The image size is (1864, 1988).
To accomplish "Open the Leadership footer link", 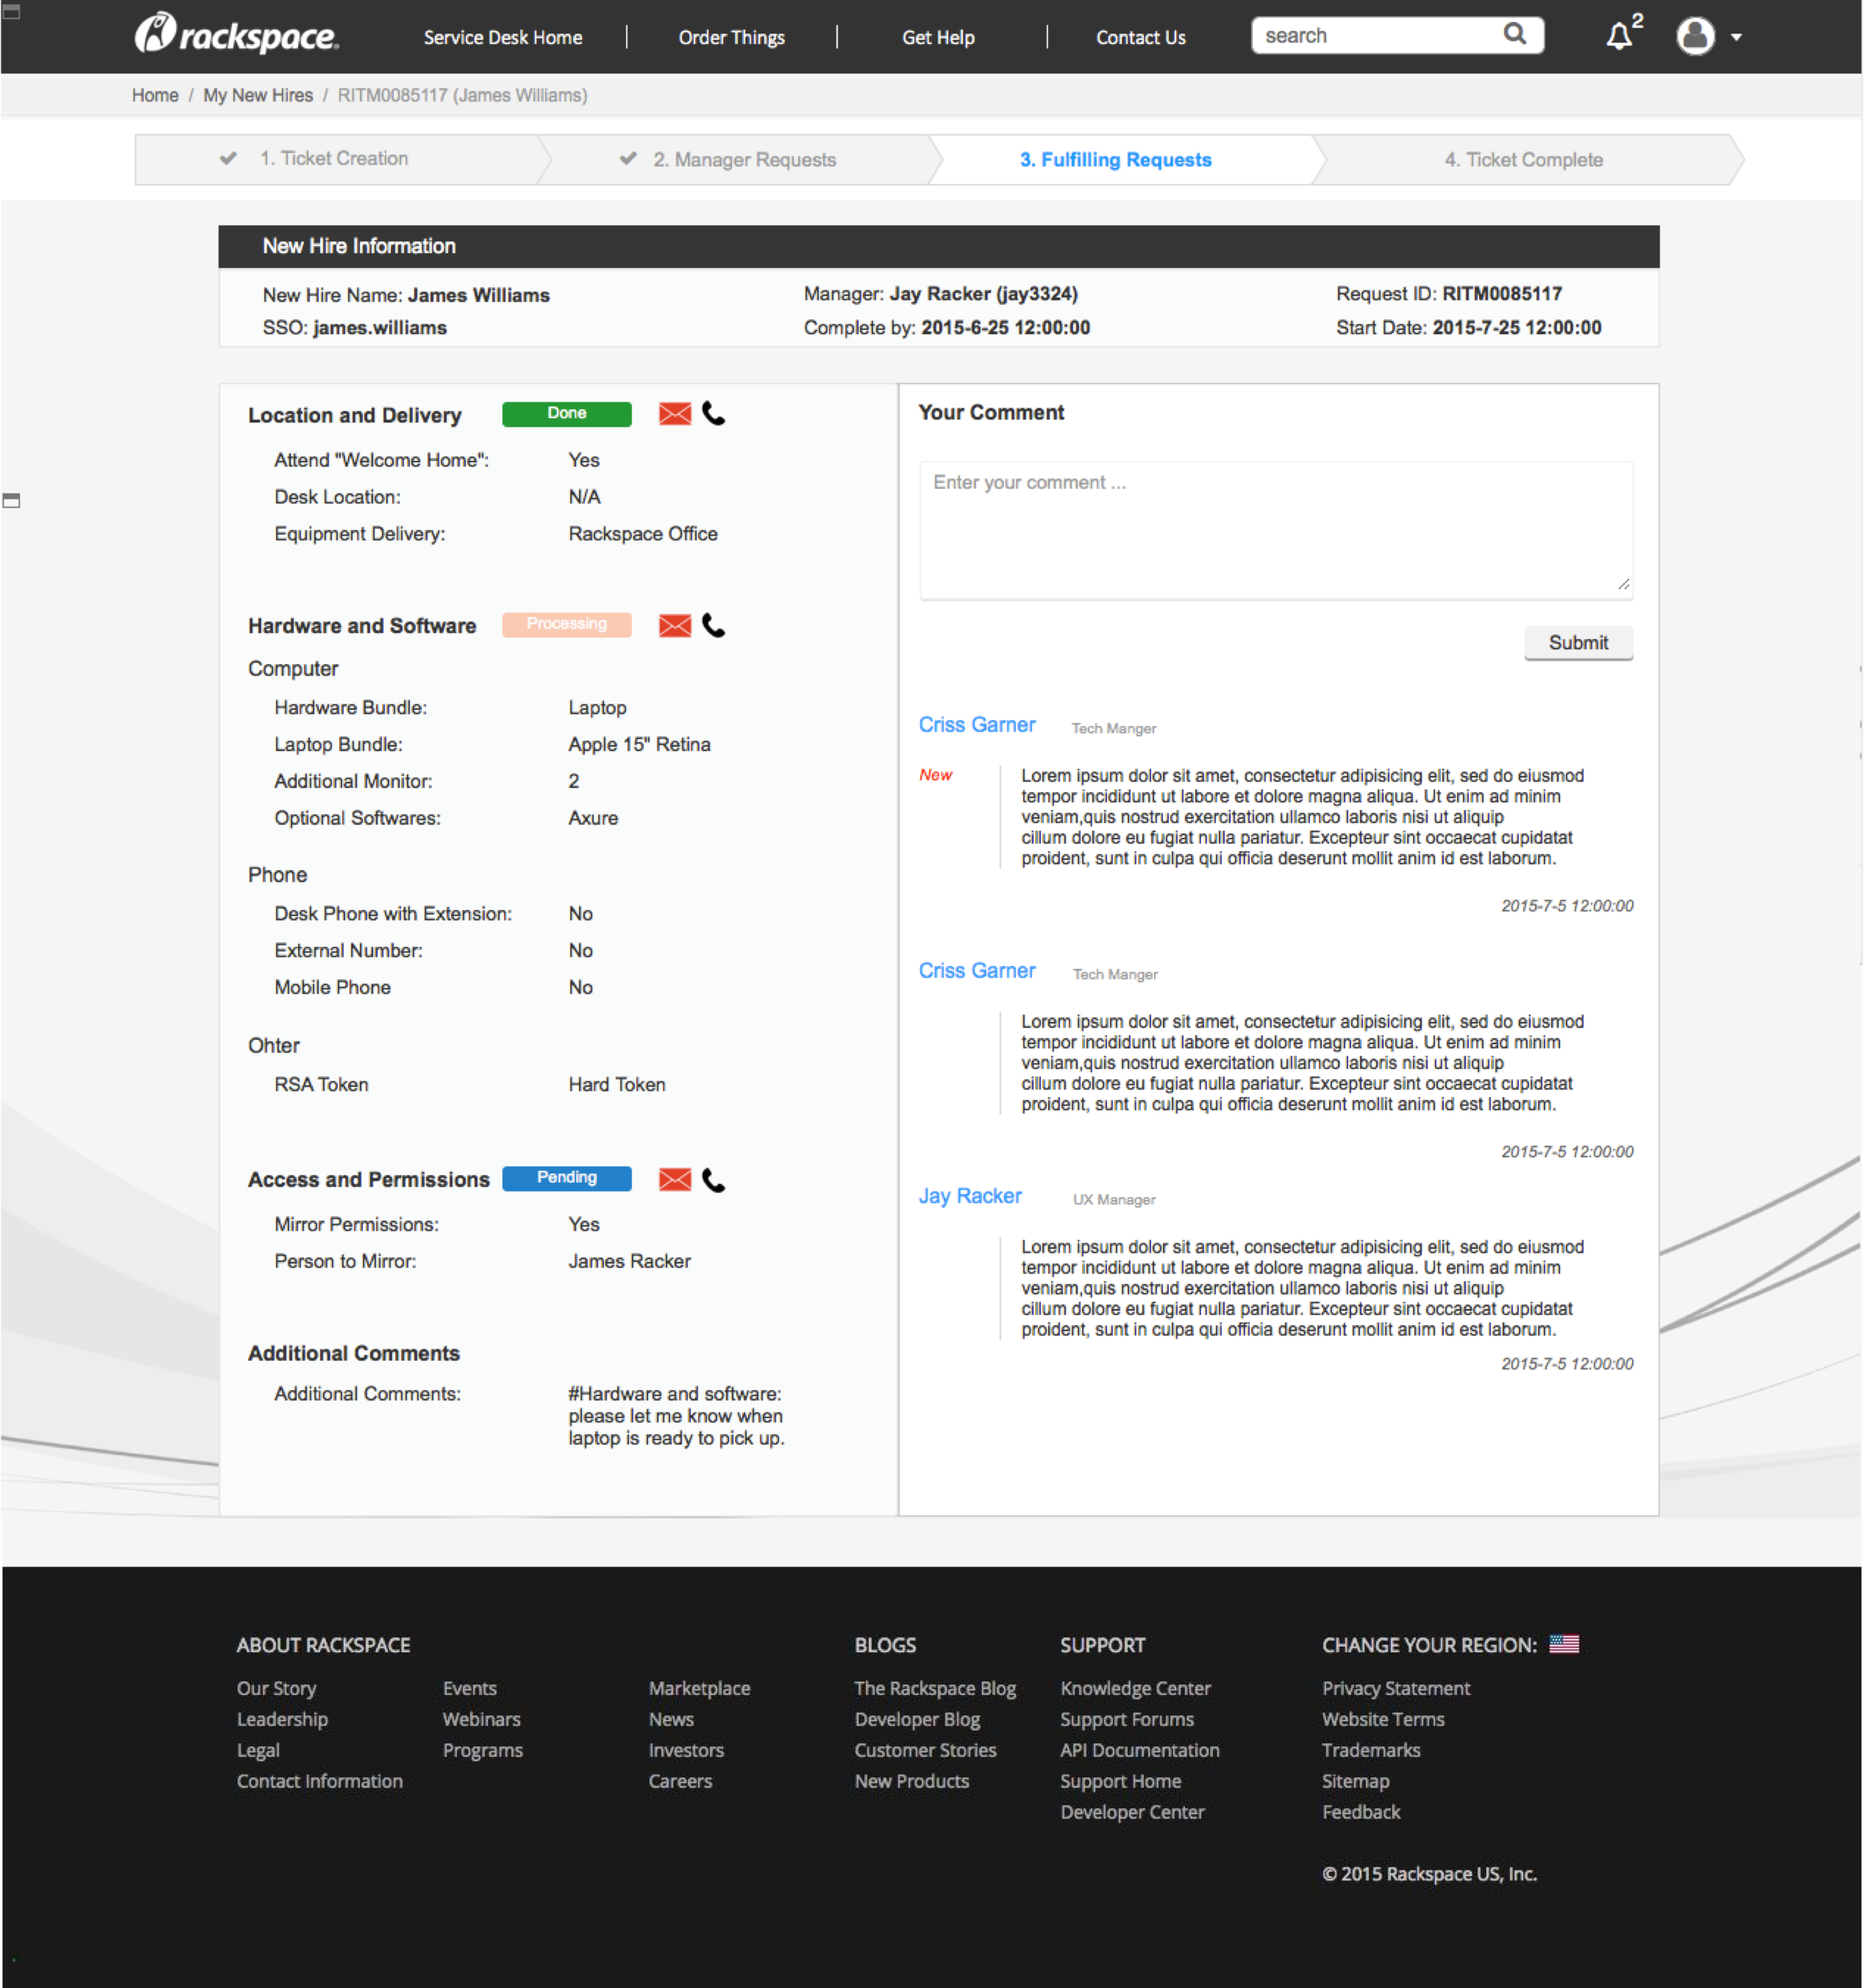I will point(282,1720).
